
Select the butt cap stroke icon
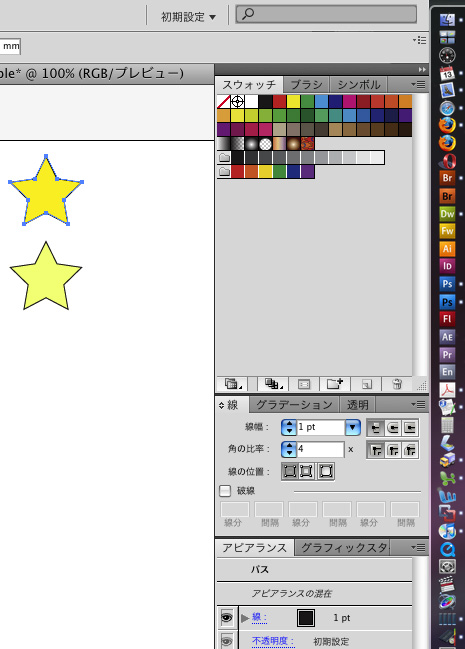point(376,428)
